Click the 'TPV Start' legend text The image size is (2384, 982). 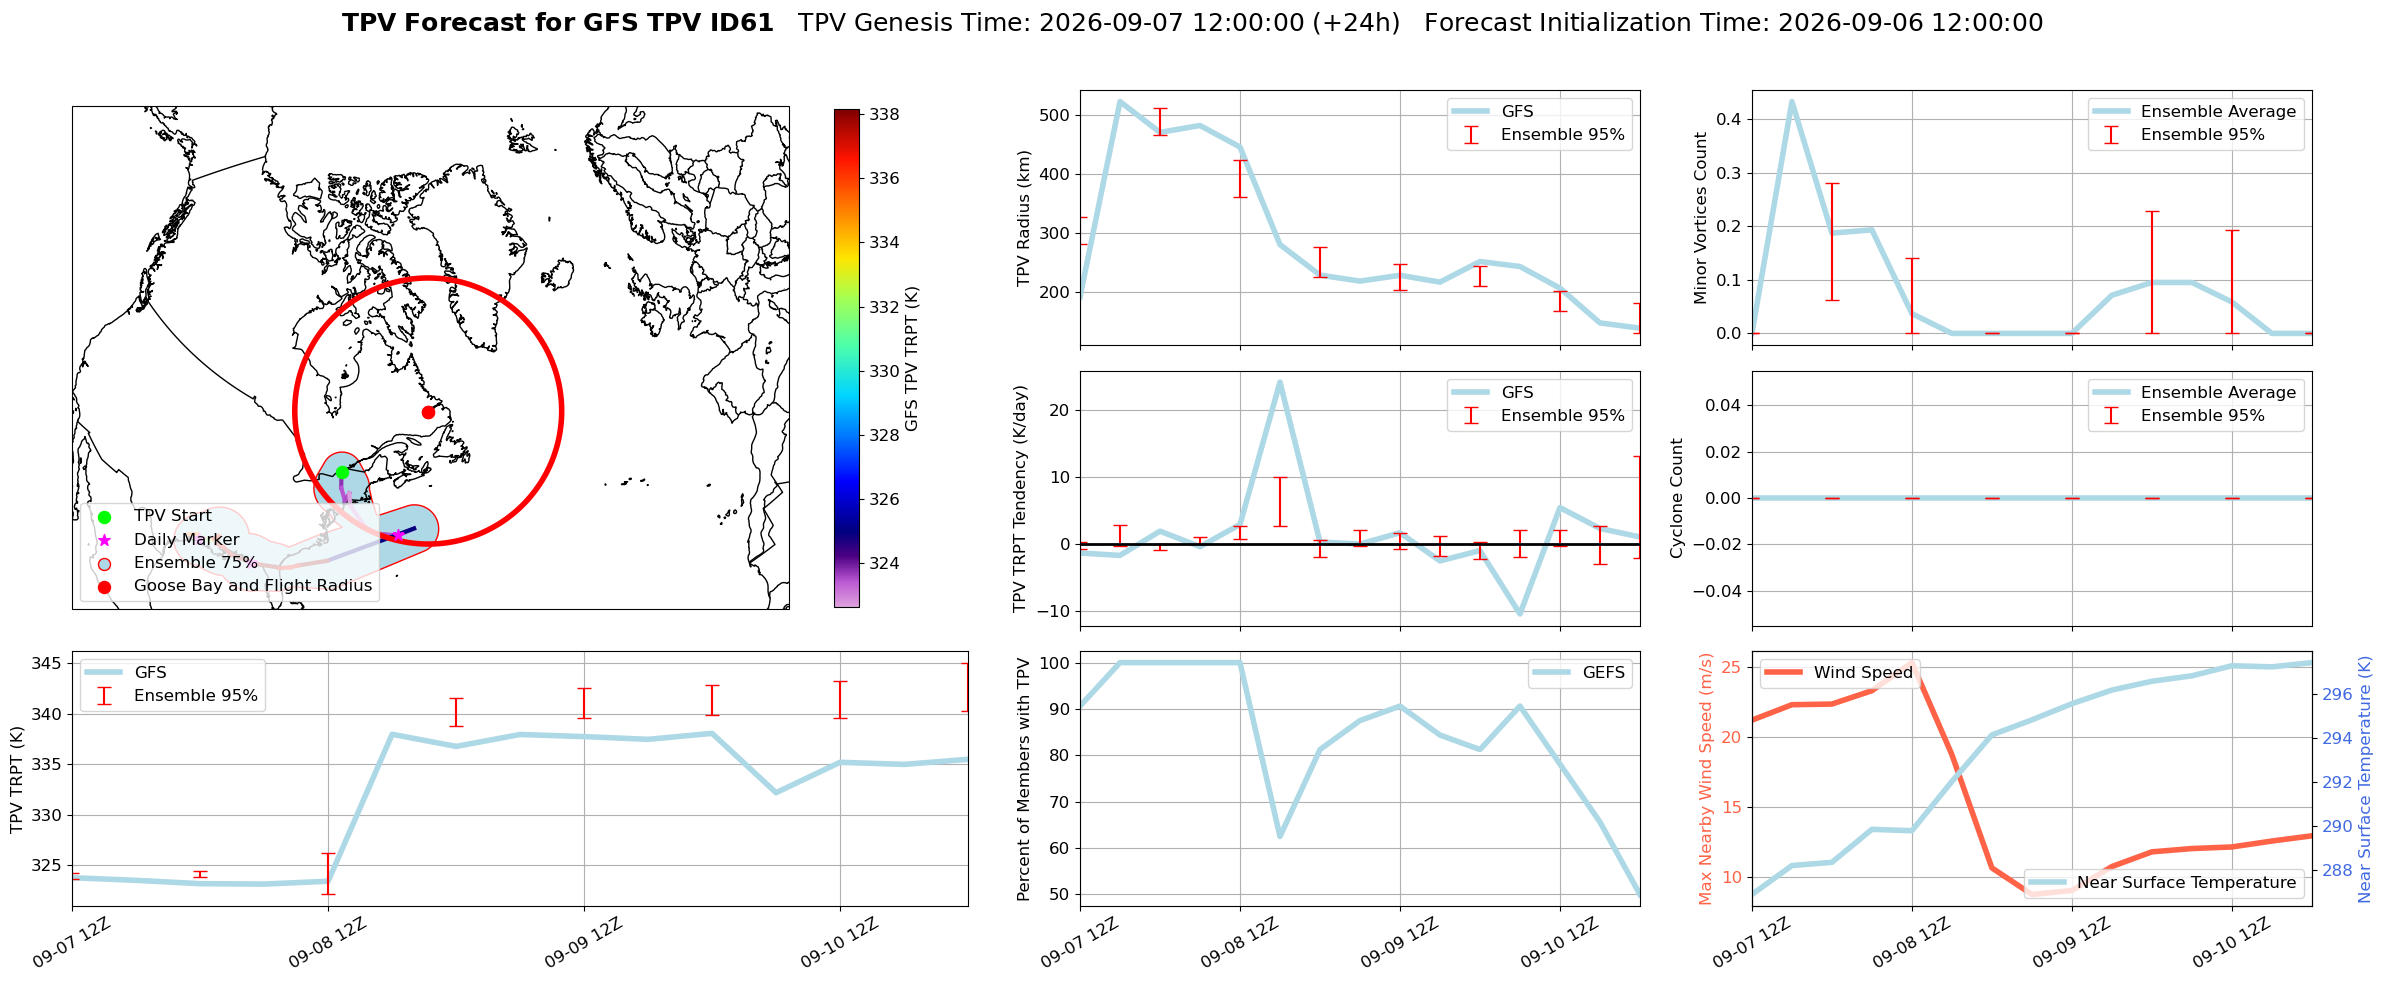173,516
